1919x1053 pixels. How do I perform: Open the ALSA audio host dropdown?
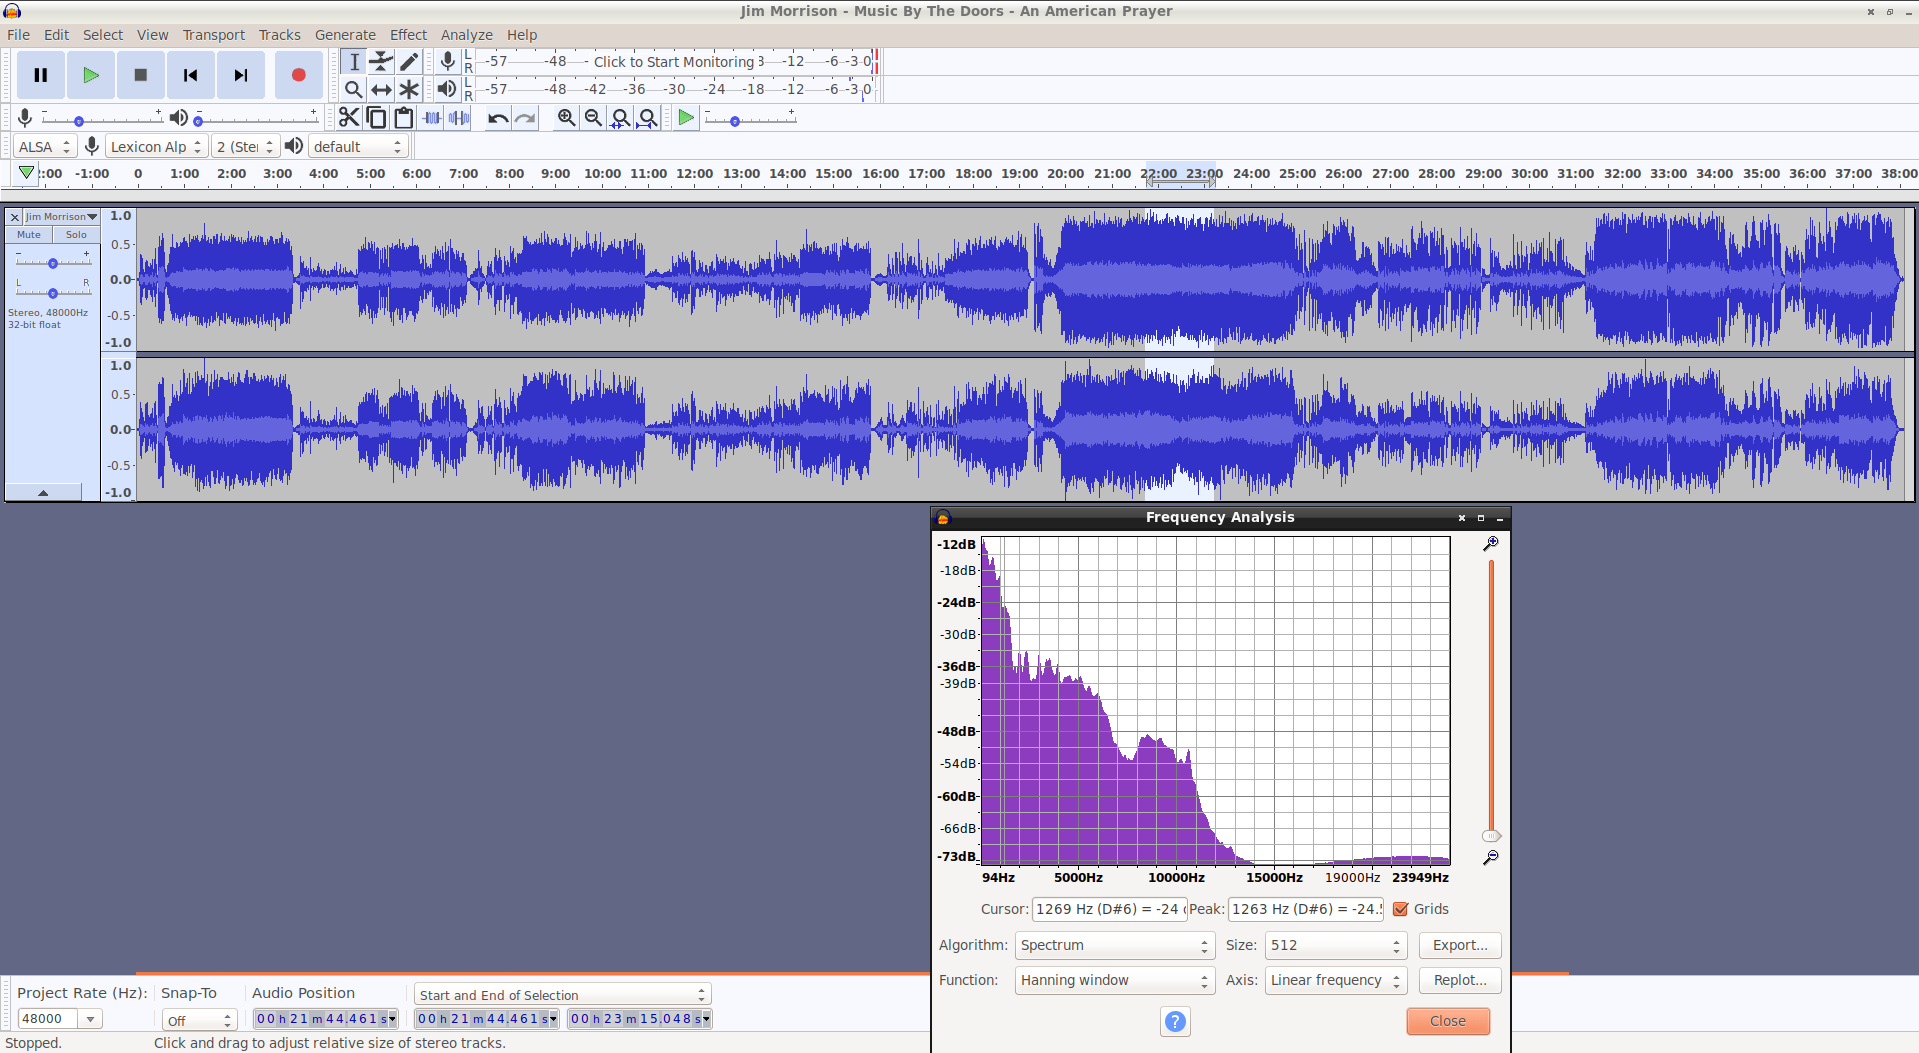click(45, 146)
